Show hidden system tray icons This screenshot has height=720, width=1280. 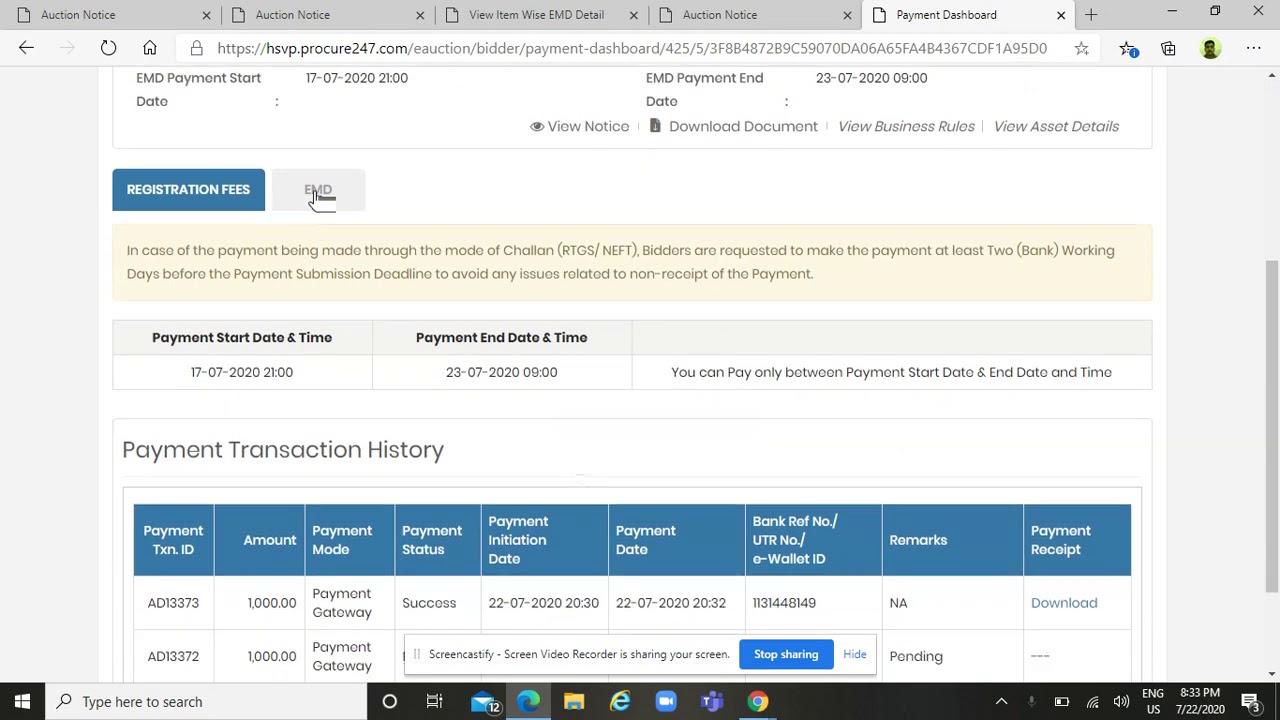pyautogui.click(x=1002, y=702)
